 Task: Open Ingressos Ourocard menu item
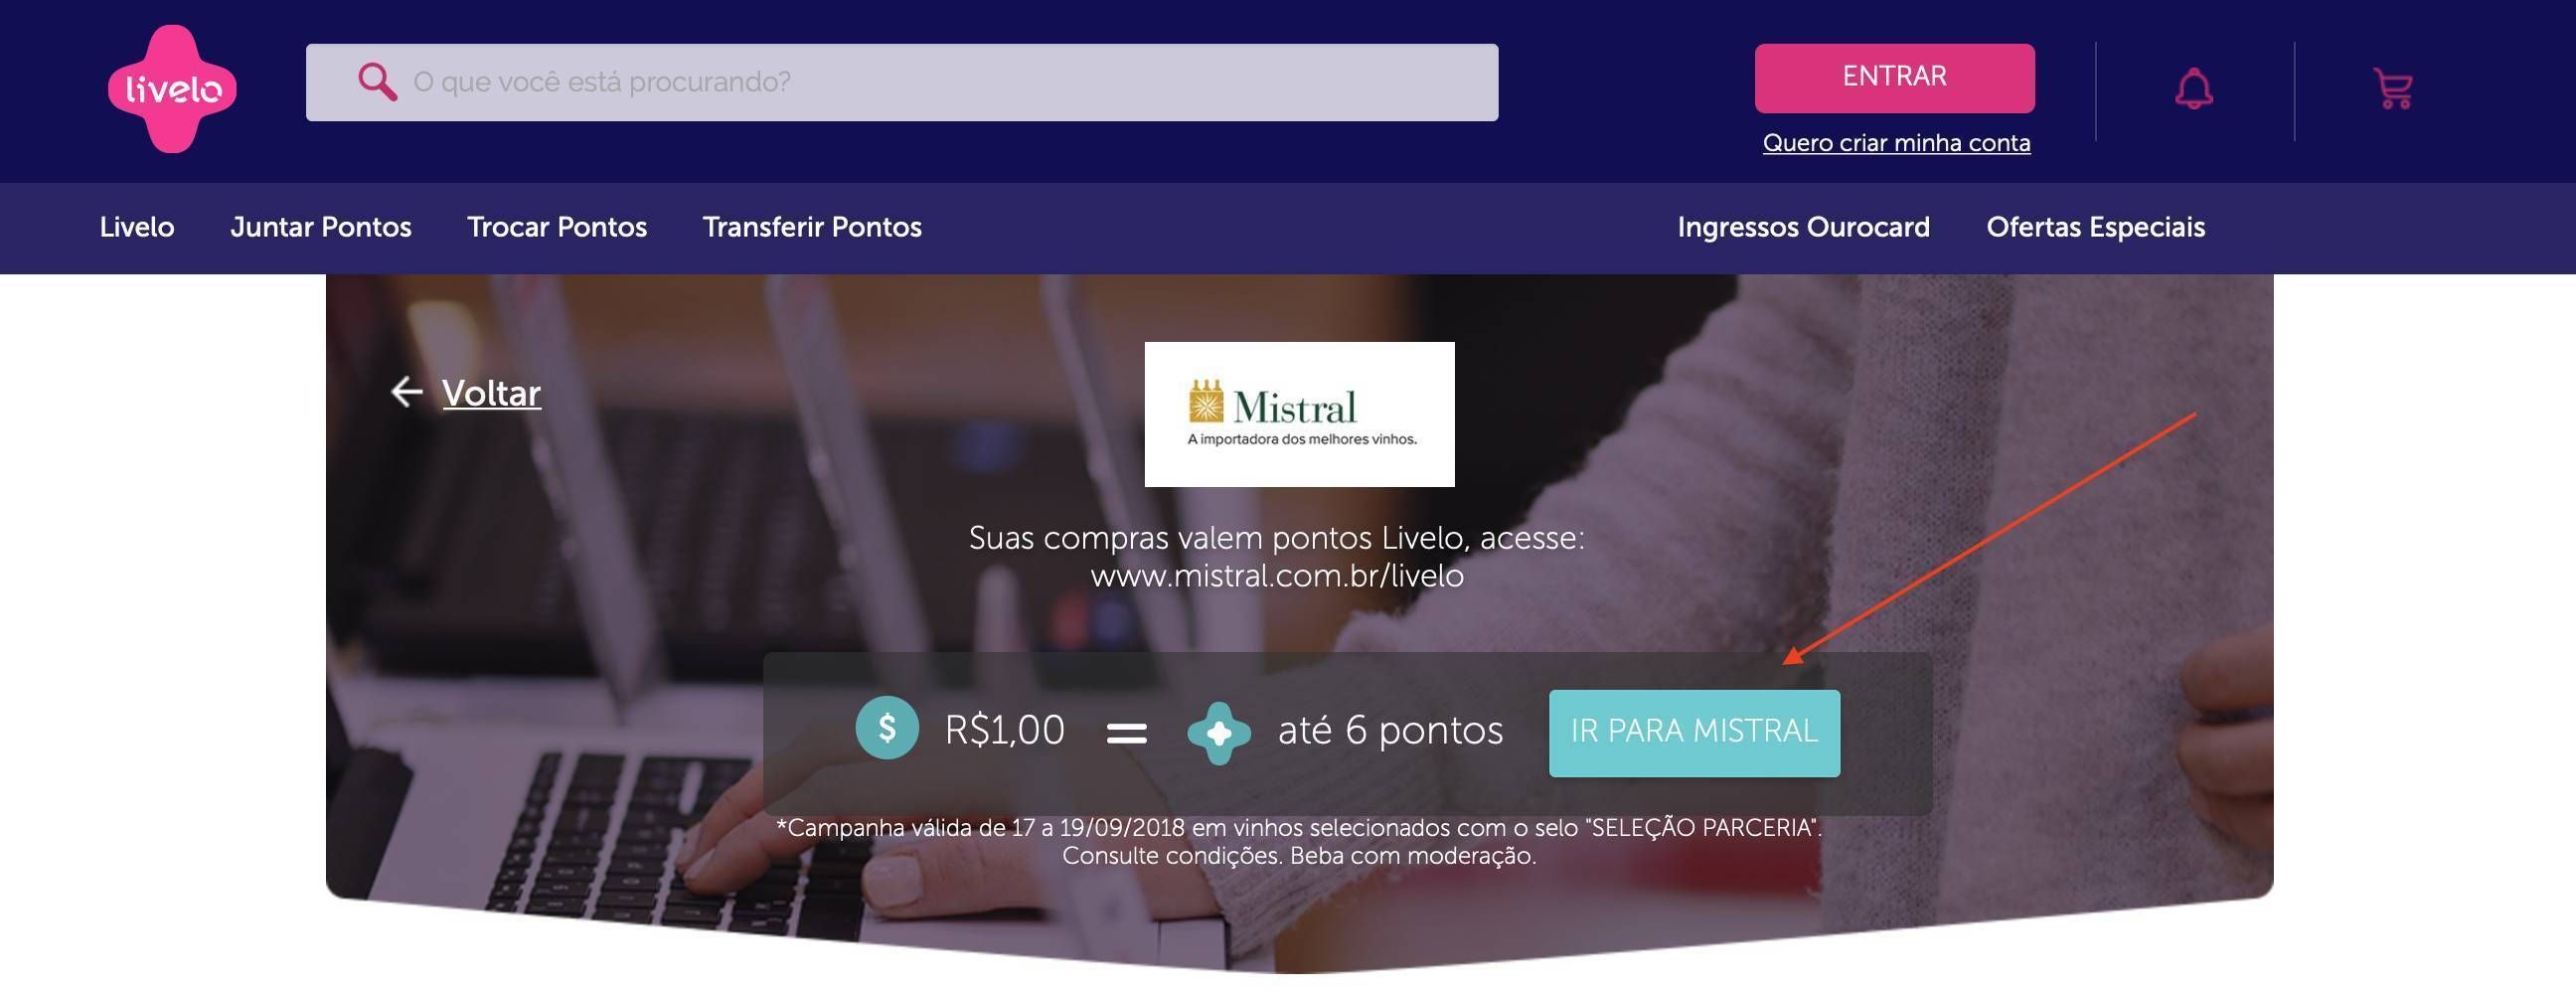(1803, 227)
